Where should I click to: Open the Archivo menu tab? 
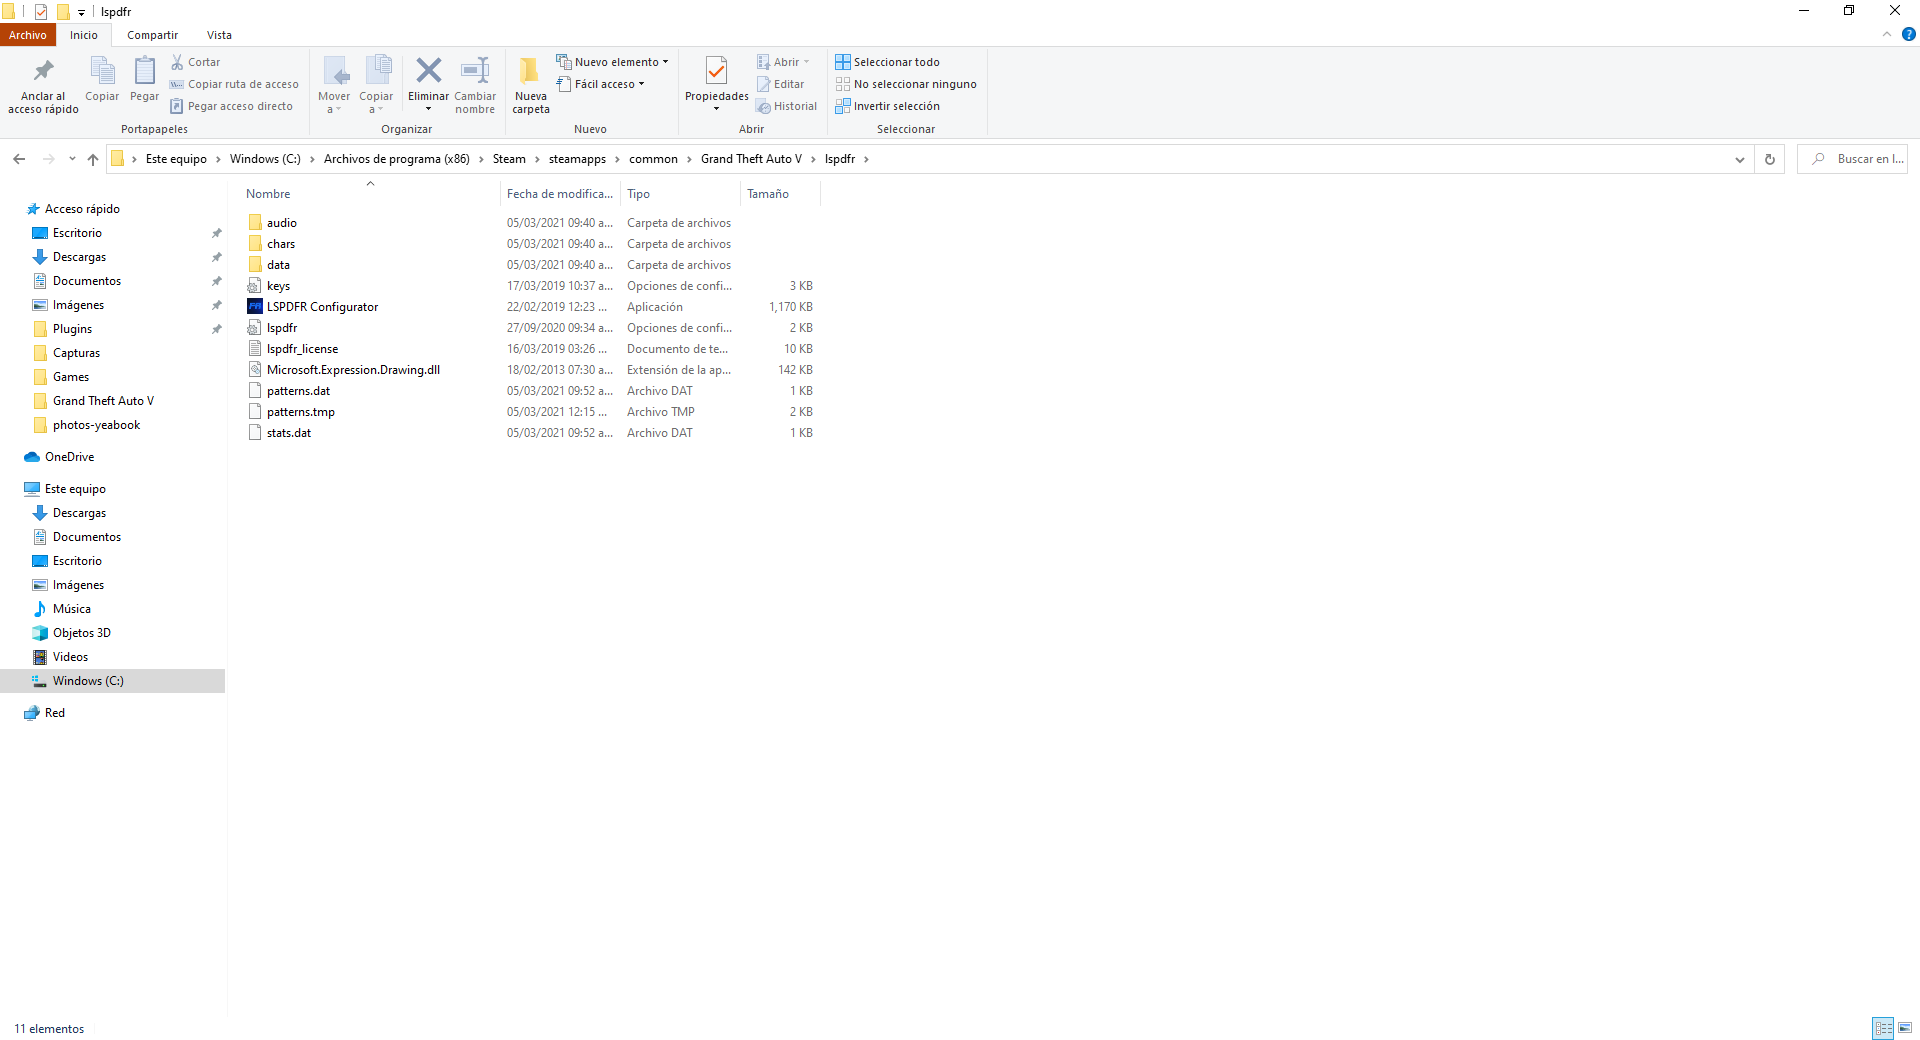[x=28, y=35]
